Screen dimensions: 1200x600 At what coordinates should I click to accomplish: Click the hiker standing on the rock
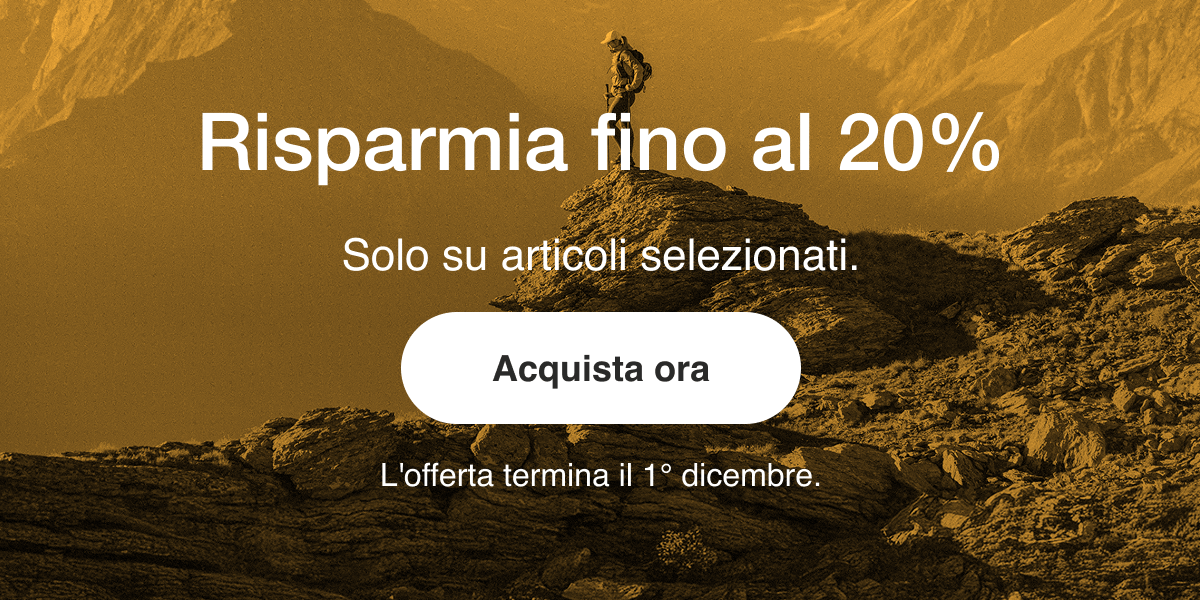[x=624, y=72]
